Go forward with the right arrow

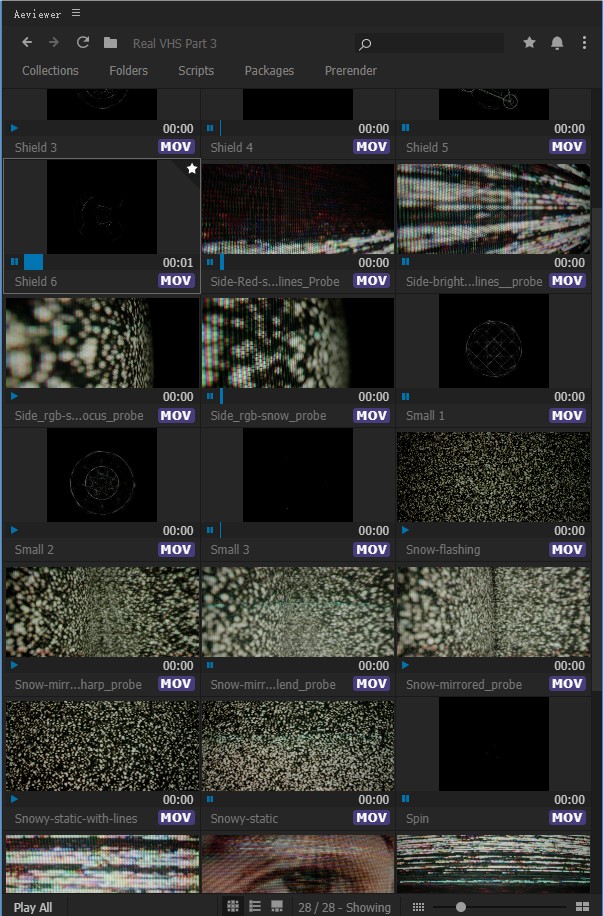click(x=54, y=43)
